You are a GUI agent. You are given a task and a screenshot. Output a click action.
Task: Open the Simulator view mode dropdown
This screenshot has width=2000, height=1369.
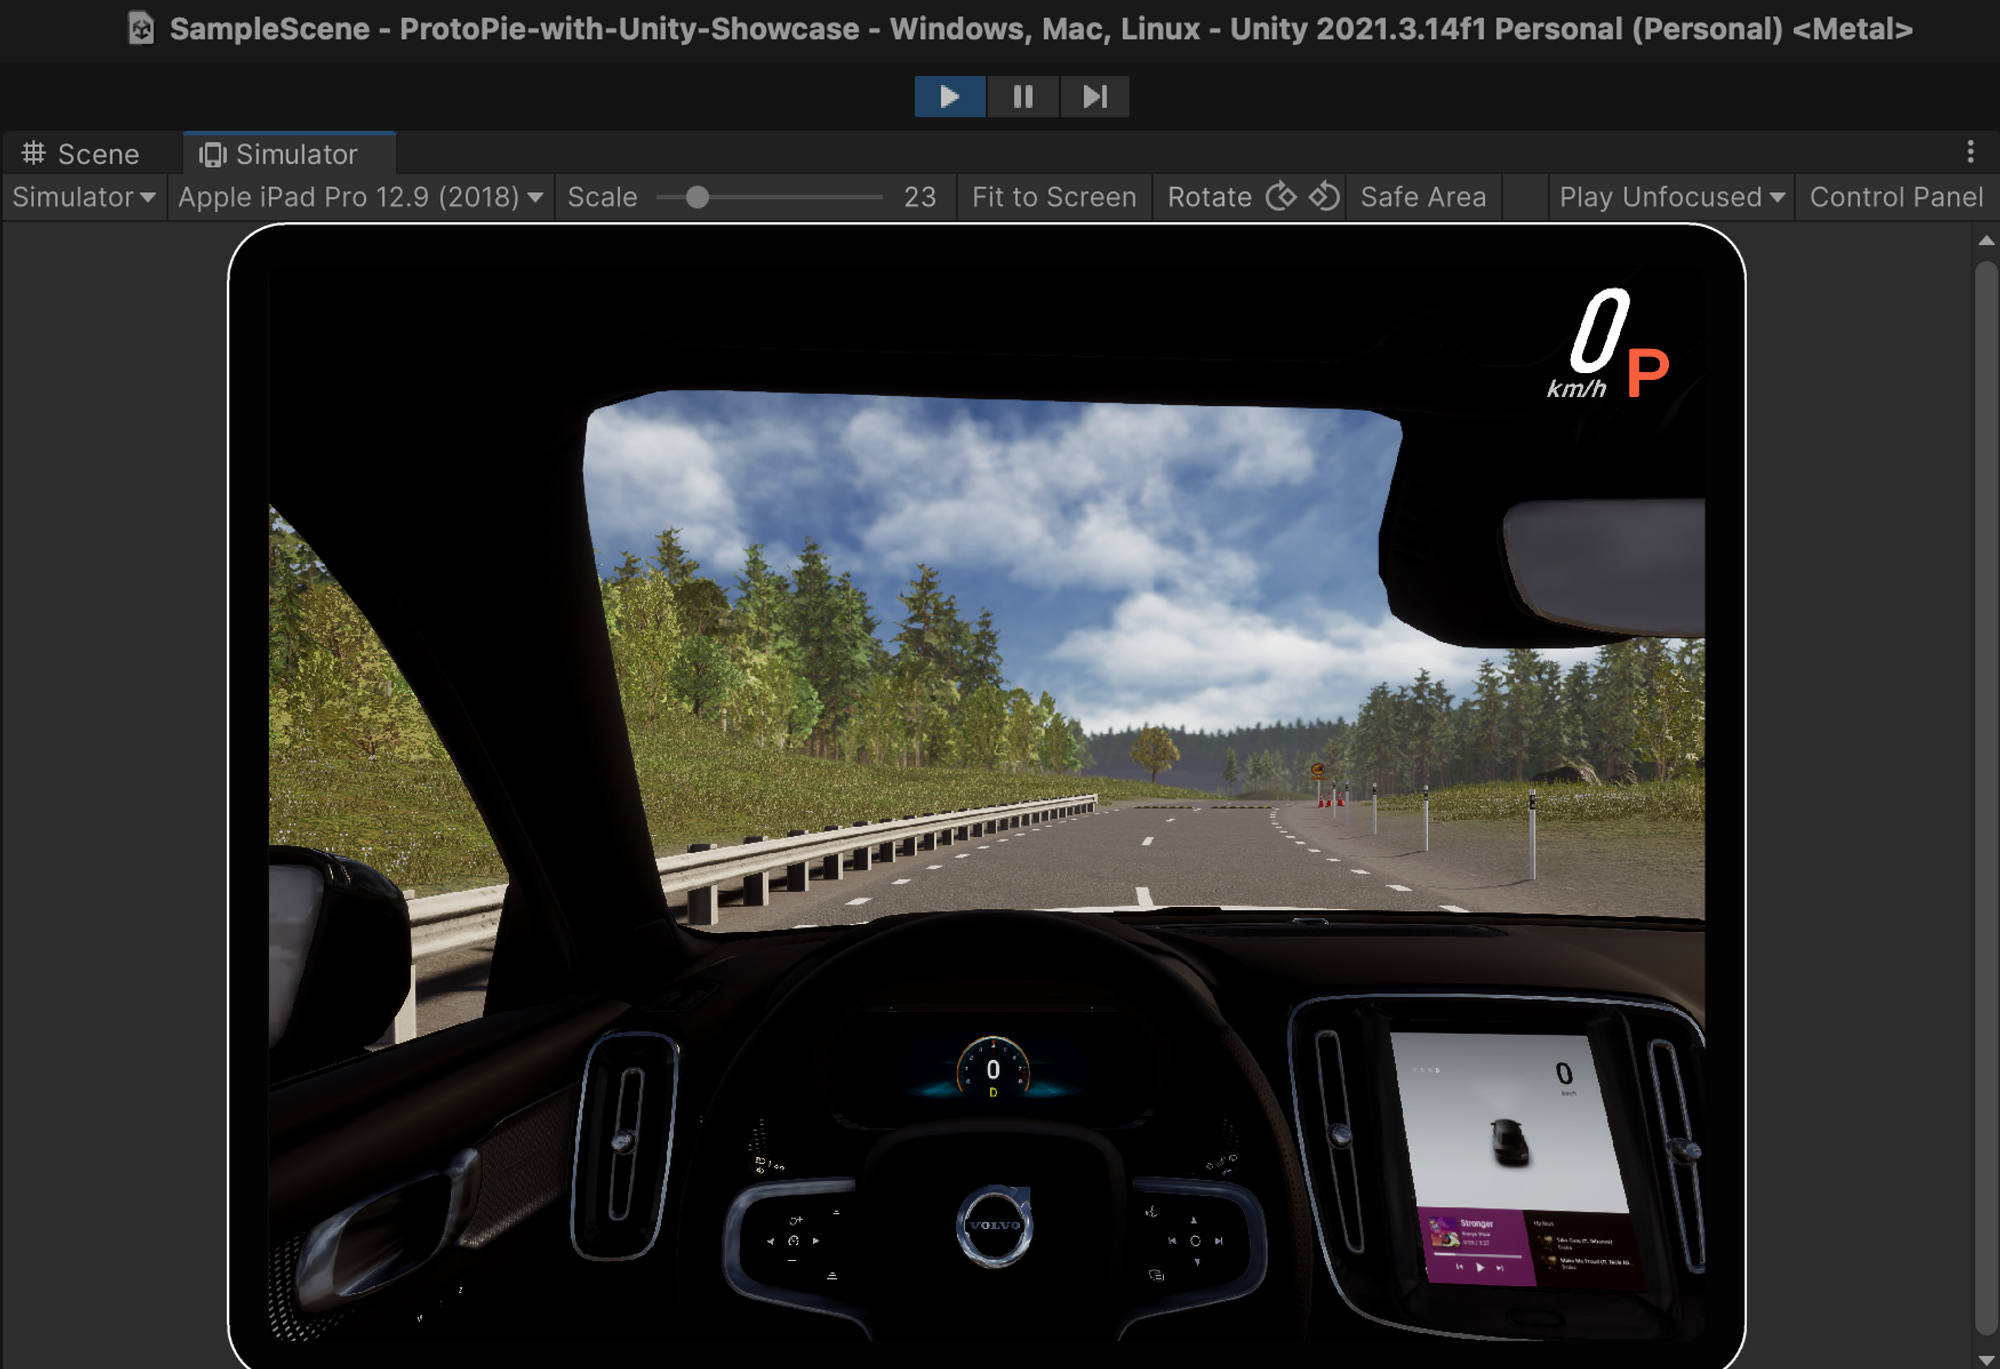click(x=83, y=197)
